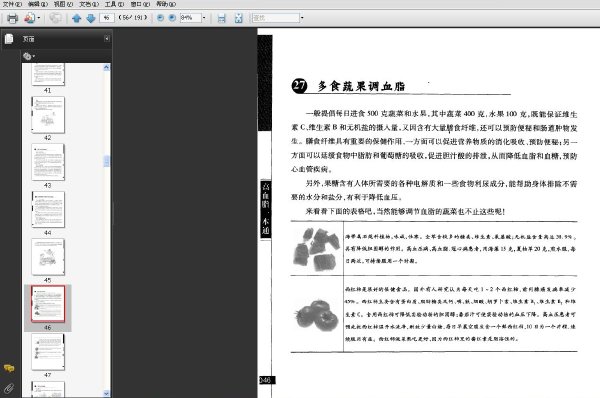Open the dropdown arrow beside the collaborate icon
Image resolution: width=600 pixels, height=398 pixels.
39,18
